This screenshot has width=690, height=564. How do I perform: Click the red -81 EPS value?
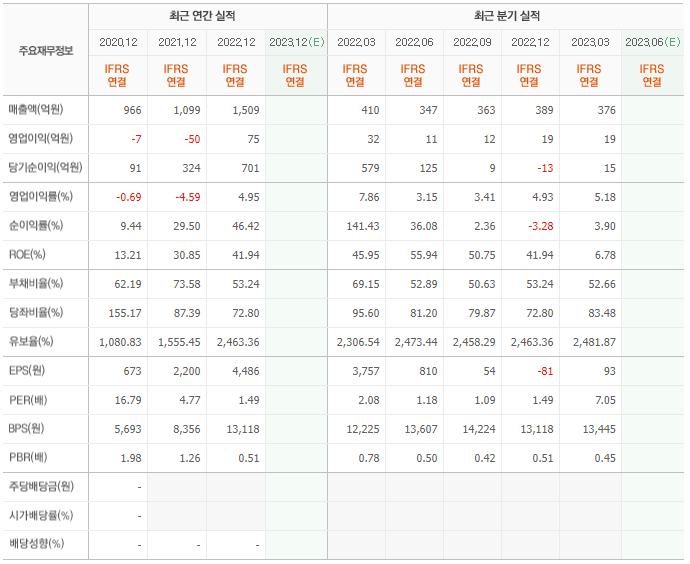[545, 372]
